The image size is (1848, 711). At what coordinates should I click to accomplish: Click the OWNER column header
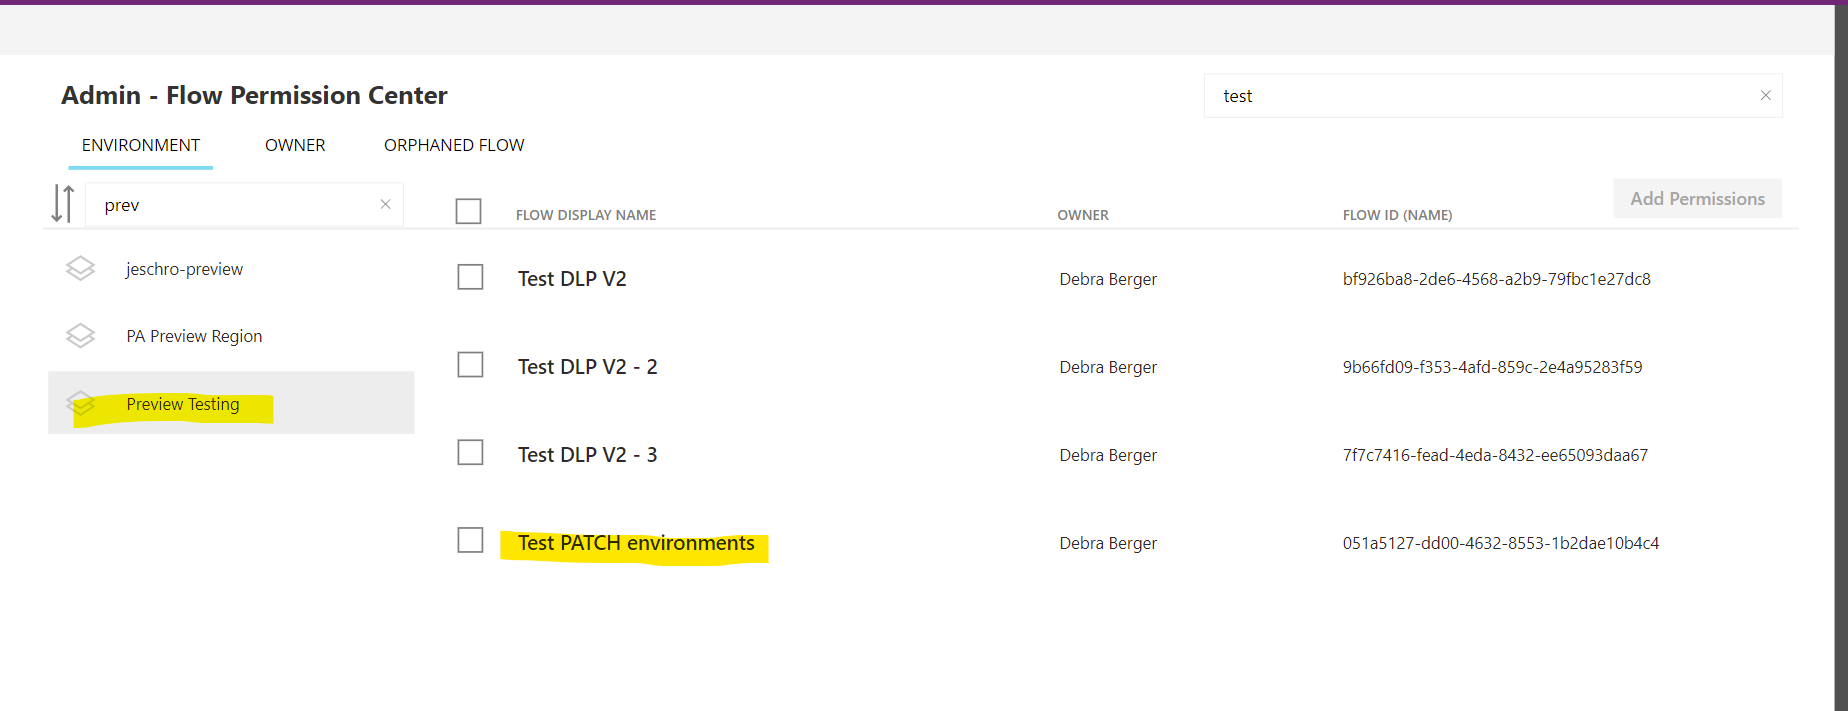(1083, 215)
